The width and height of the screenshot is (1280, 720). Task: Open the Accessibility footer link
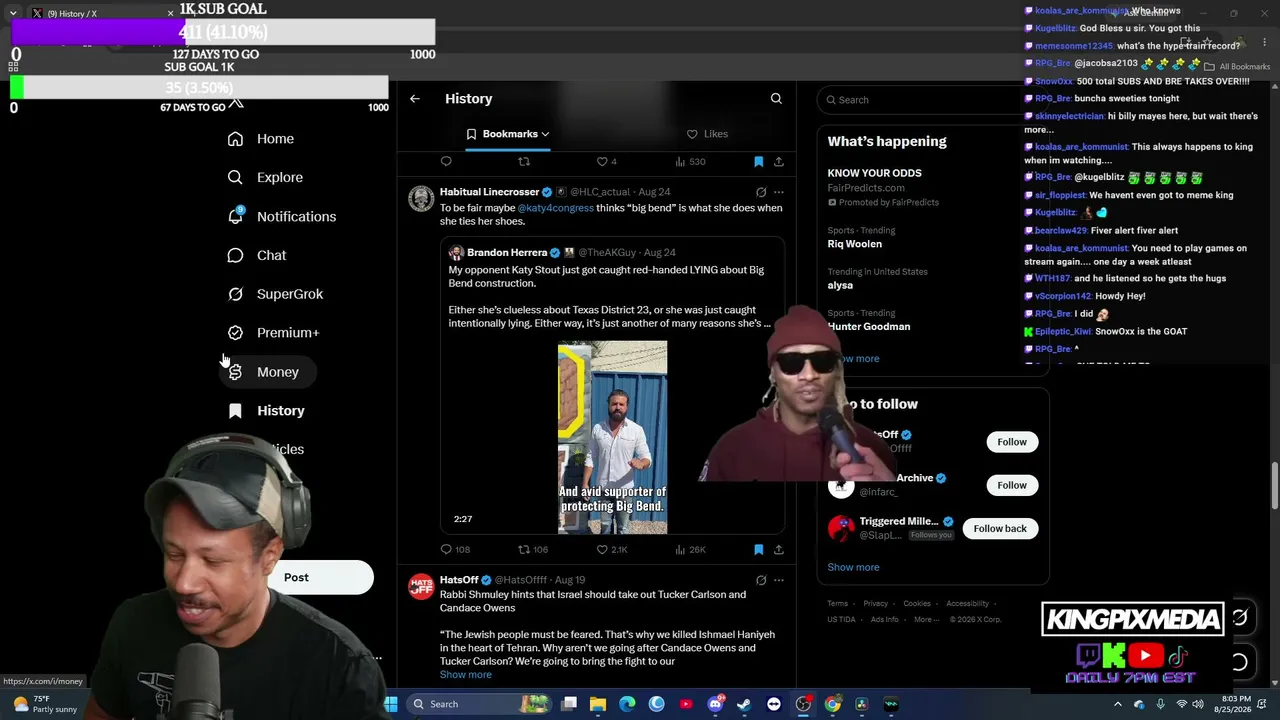(967, 604)
